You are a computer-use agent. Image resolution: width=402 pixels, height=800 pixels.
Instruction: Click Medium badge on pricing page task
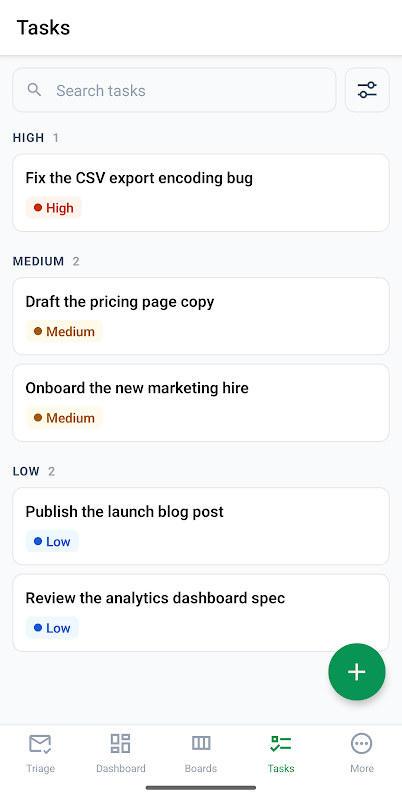pos(64,331)
